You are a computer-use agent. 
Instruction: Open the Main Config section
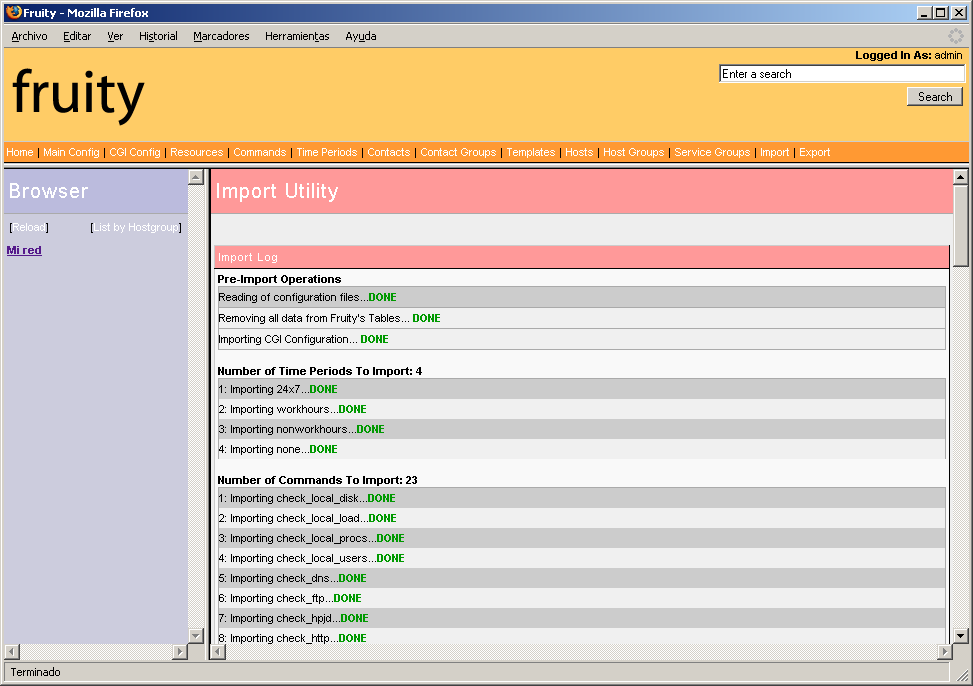point(71,152)
